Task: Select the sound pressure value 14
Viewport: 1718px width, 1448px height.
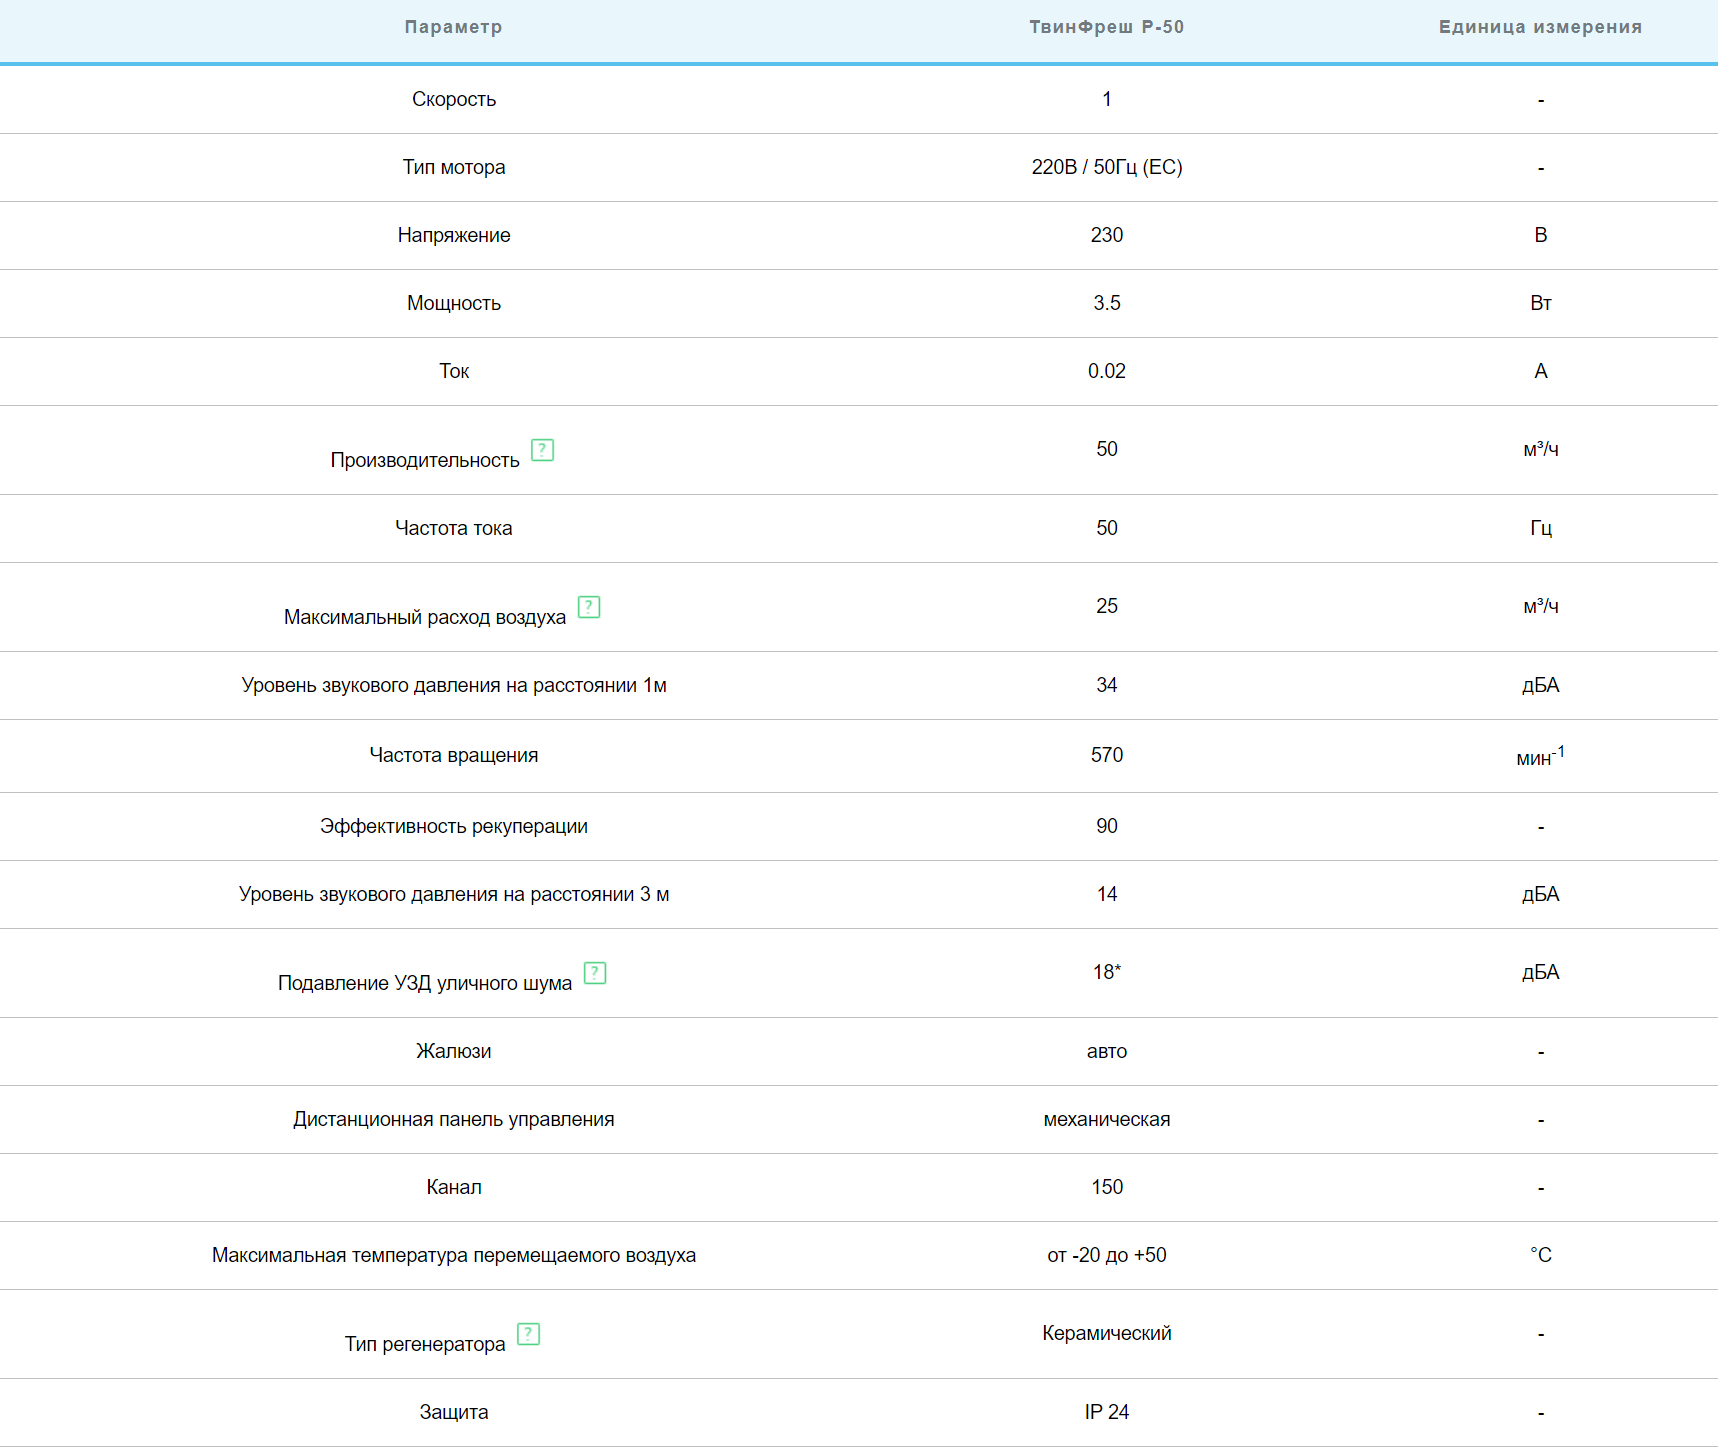Action: [x=1107, y=894]
